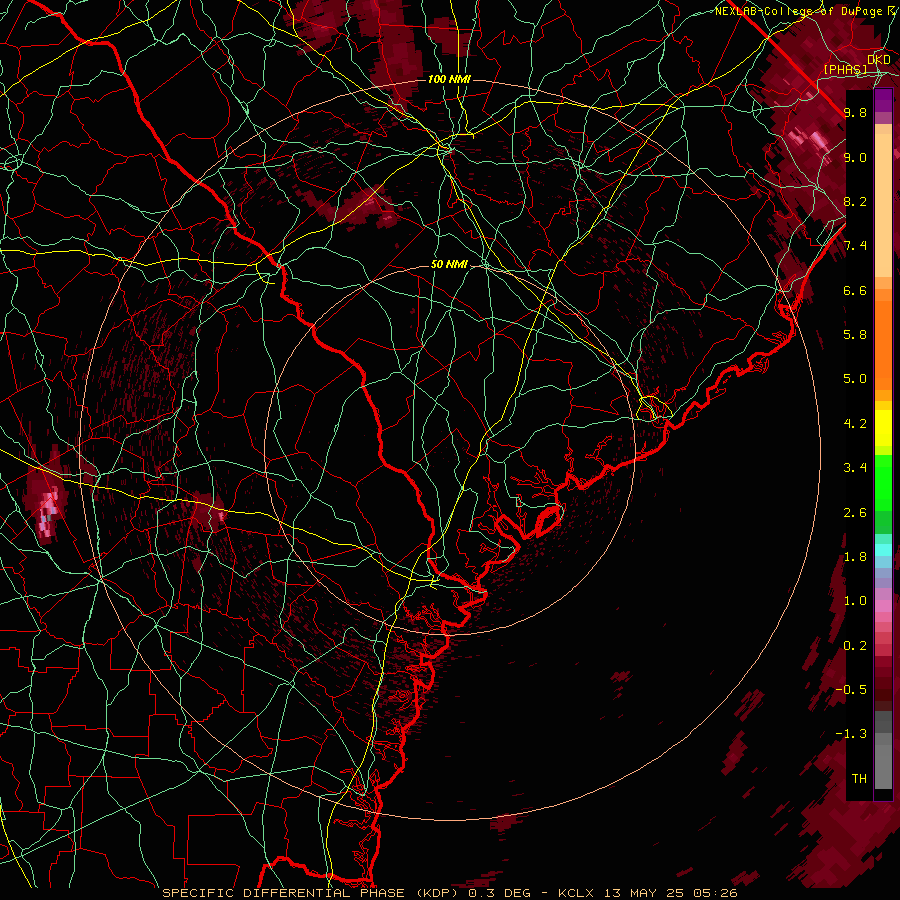Click the "5.8" scale value
The image size is (900, 900).
coord(855,335)
